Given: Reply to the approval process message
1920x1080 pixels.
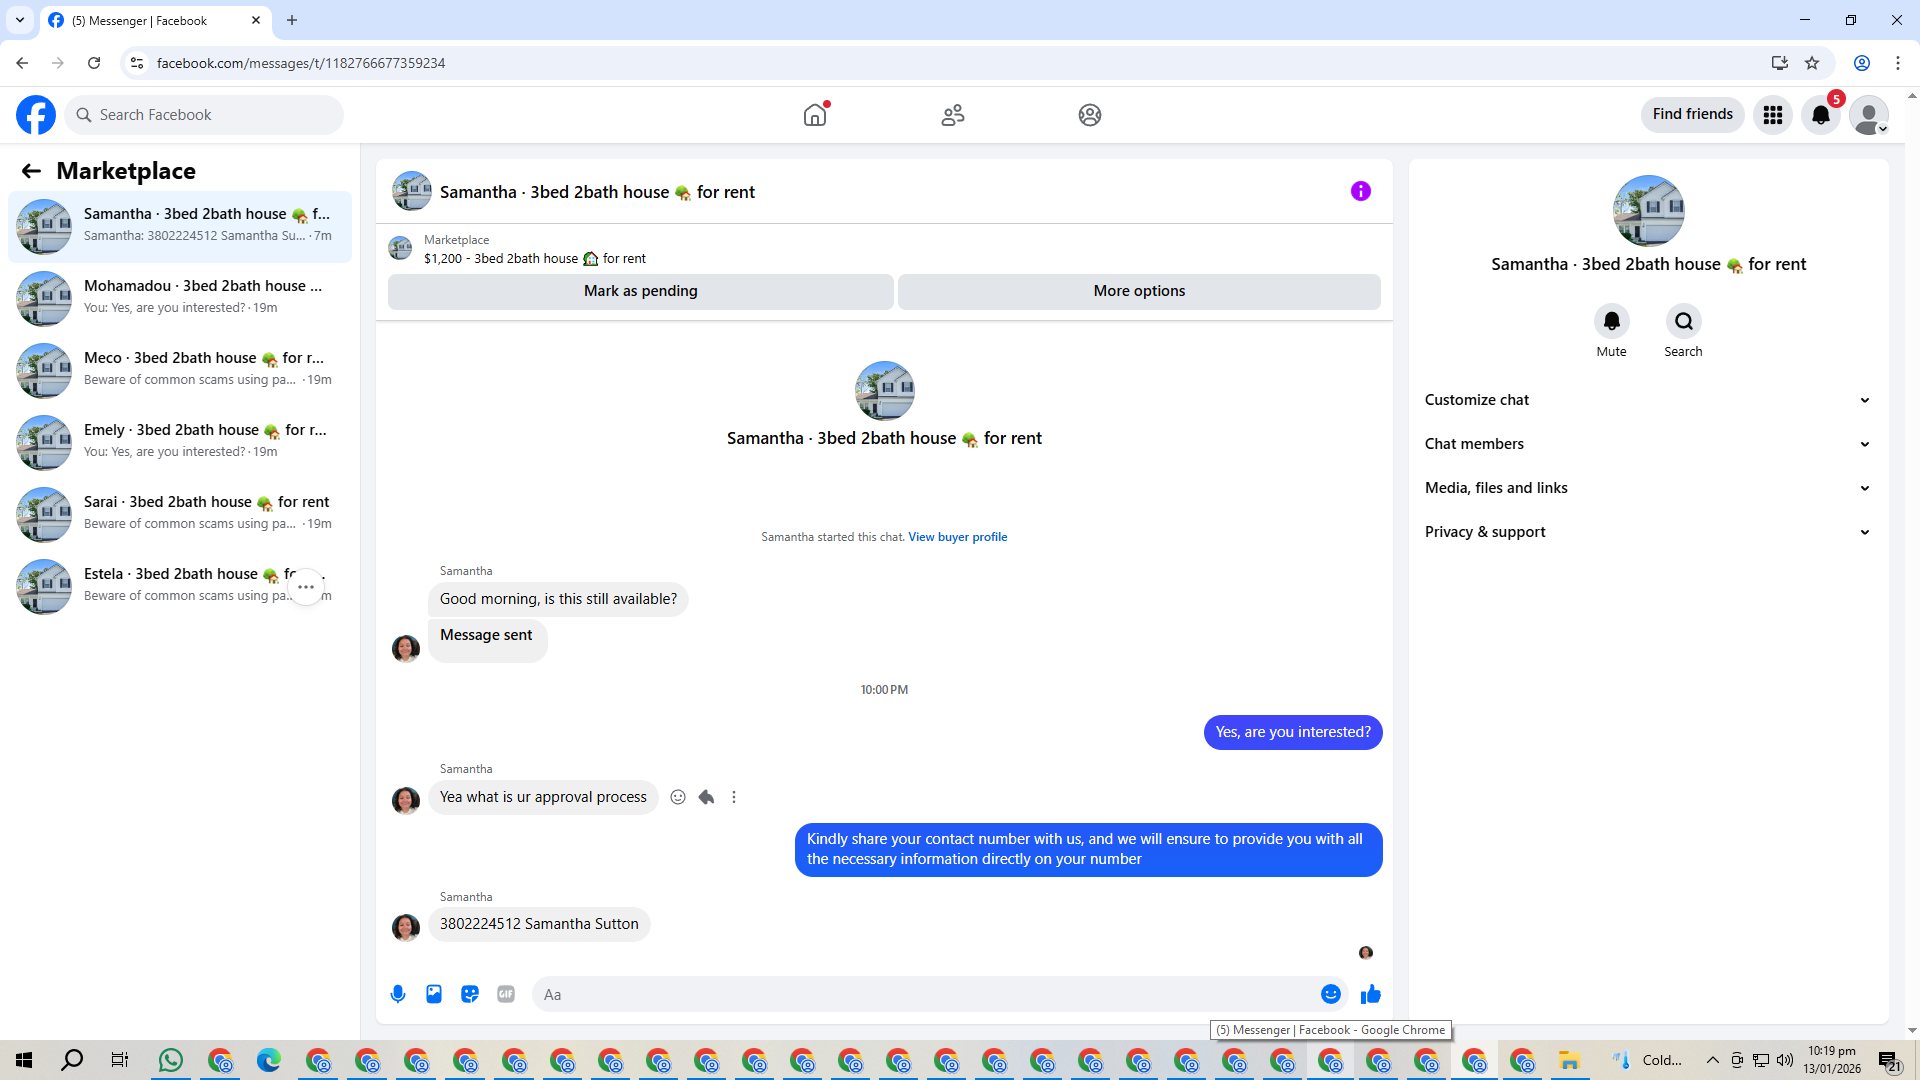Looking at the screenshot, I should click(706, 797).
